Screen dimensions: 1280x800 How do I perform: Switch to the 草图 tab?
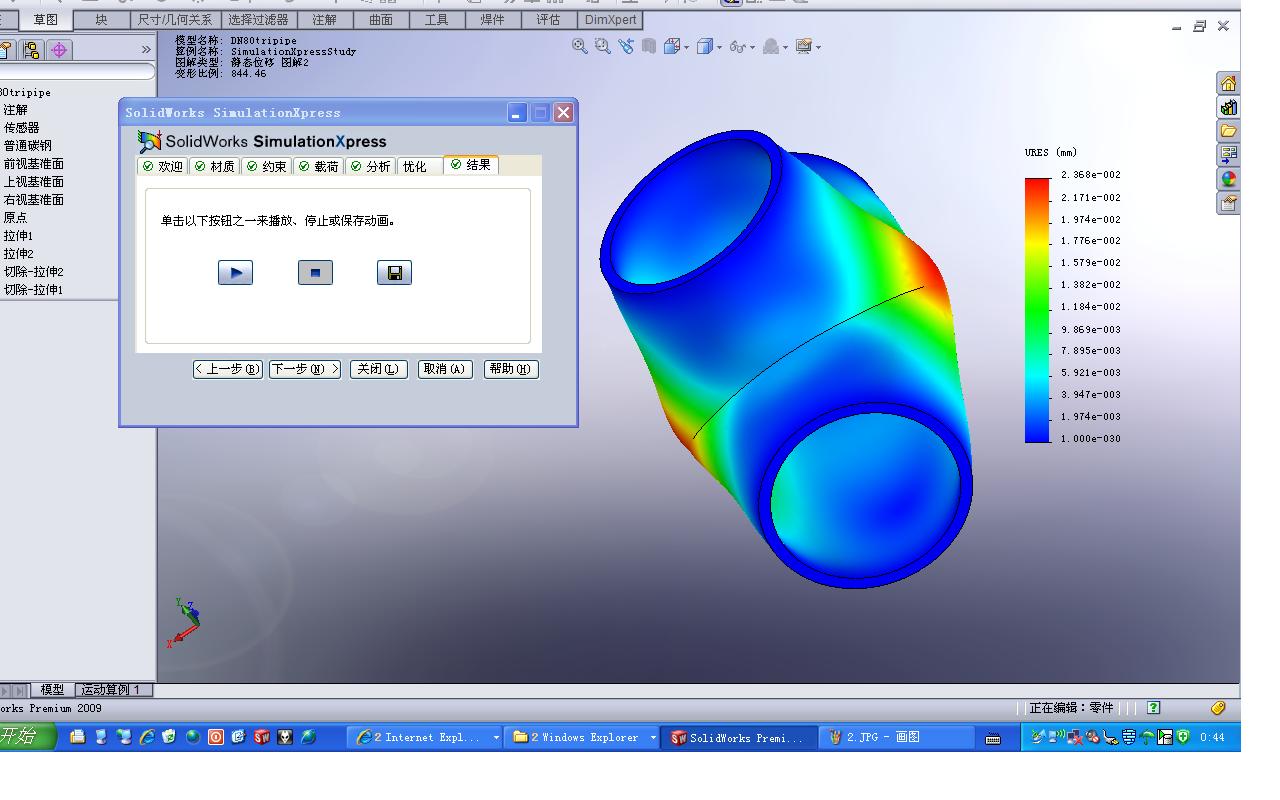[45, 20]
